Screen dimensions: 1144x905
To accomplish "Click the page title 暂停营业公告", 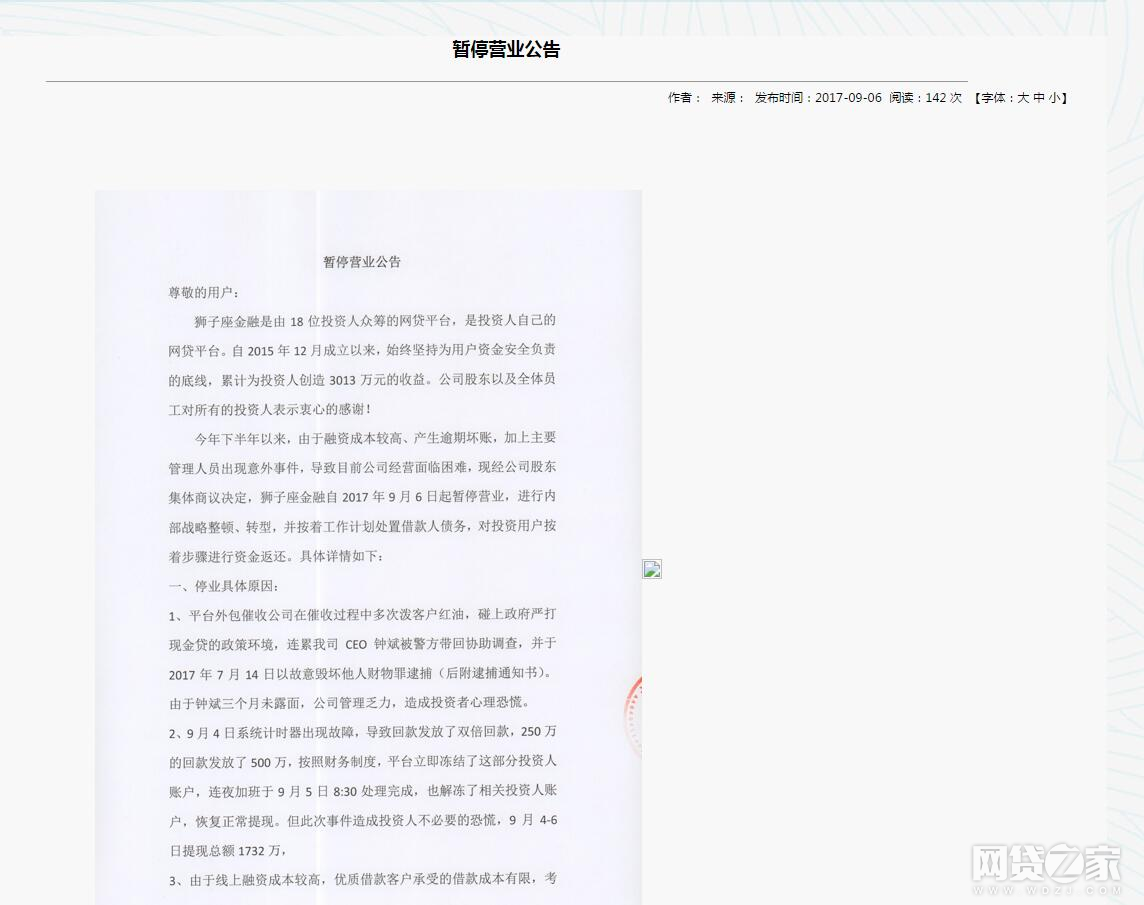I will [506, 50].
